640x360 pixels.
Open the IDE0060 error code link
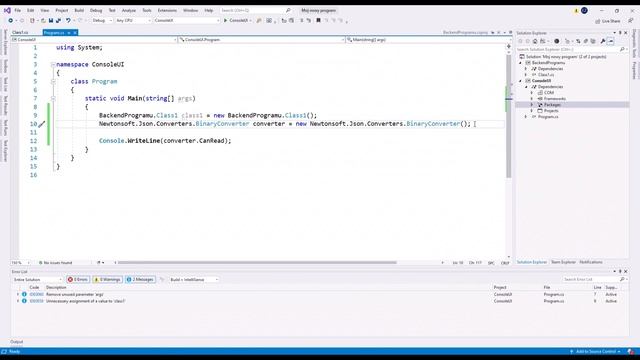(36, 294)
